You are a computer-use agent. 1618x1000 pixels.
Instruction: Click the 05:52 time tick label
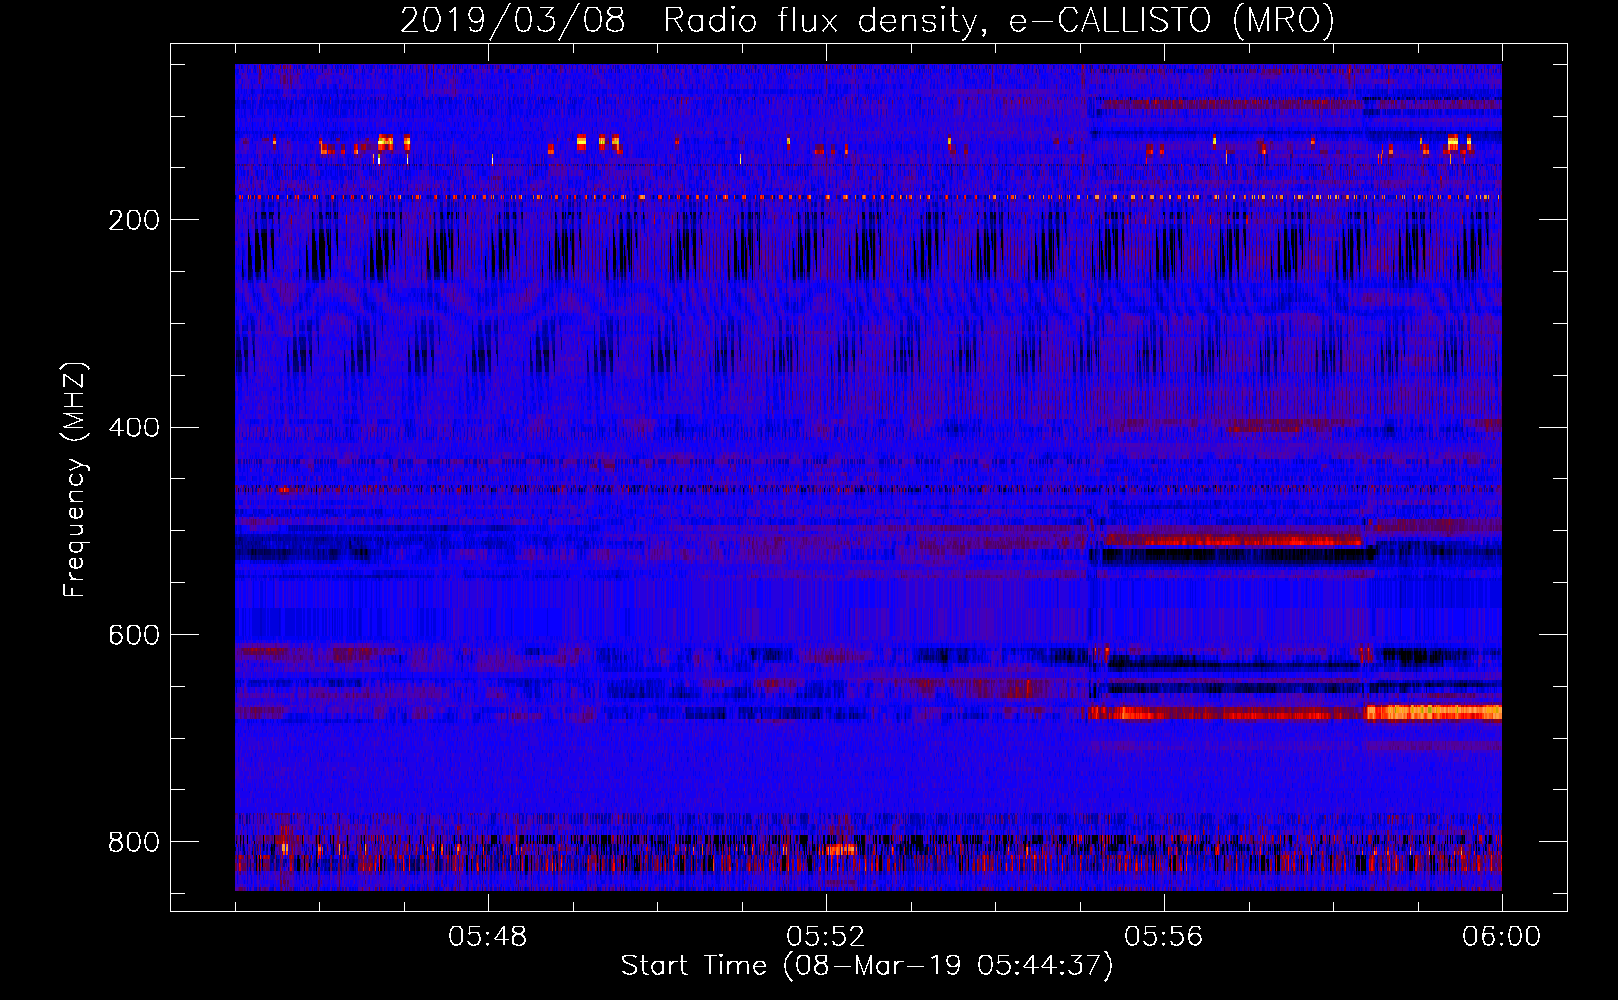(x=826, y=937)
